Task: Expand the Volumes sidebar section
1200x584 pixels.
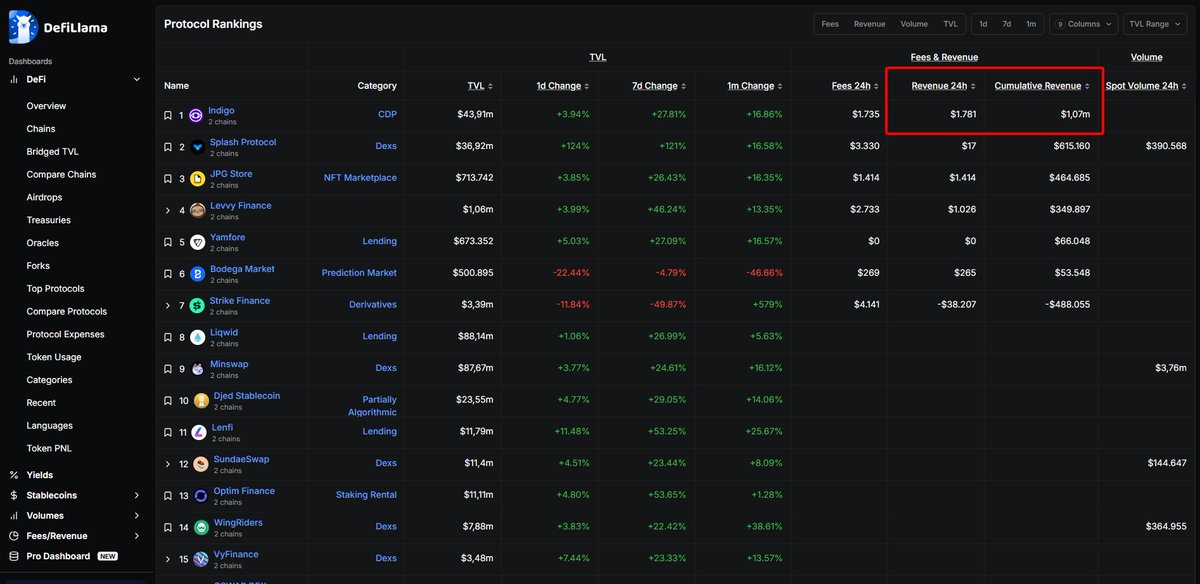Action: (137, 516)
